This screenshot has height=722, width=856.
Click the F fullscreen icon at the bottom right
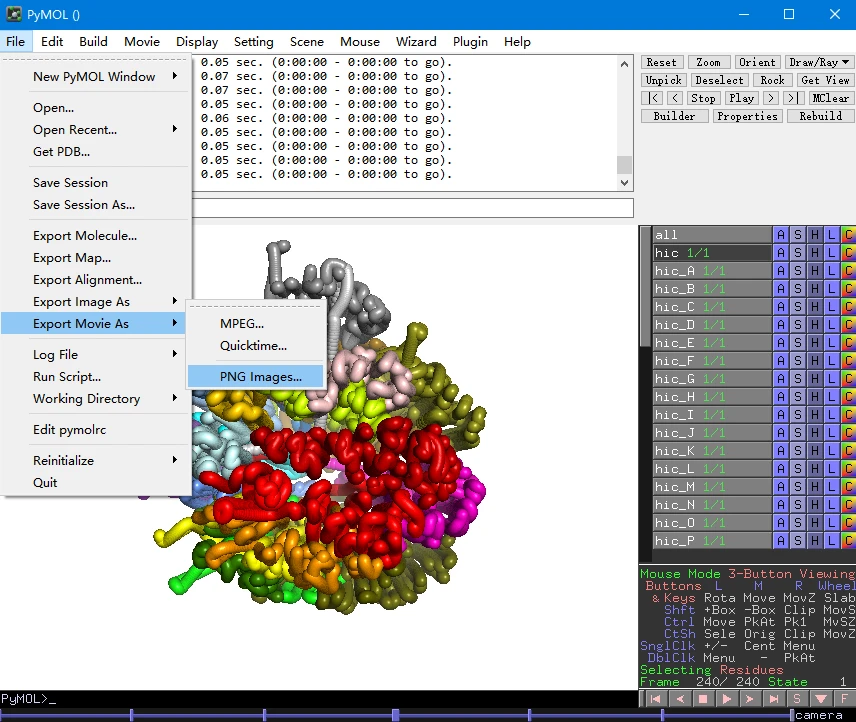[845, 698]
